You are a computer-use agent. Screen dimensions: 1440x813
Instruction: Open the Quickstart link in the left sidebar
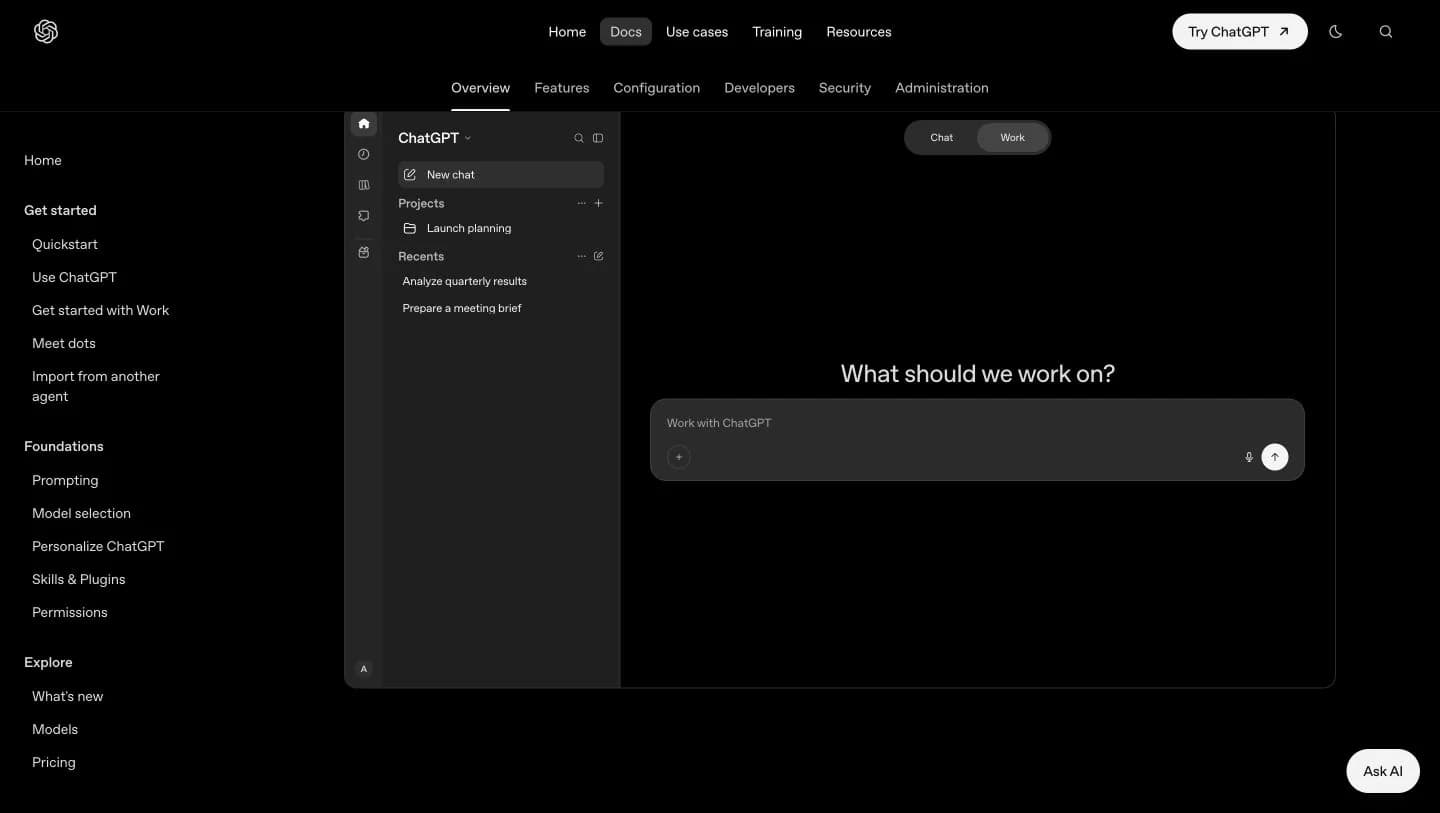(x=65, y=244)
